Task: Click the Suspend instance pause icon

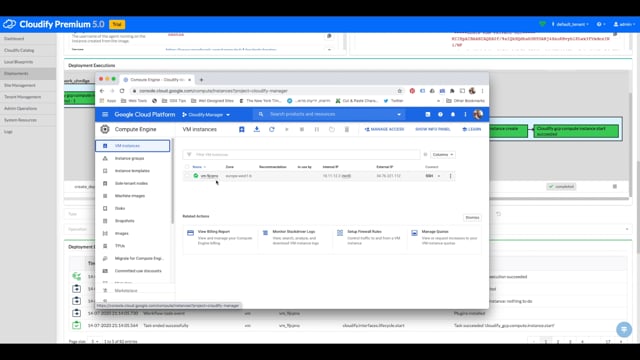Action: 317,129
